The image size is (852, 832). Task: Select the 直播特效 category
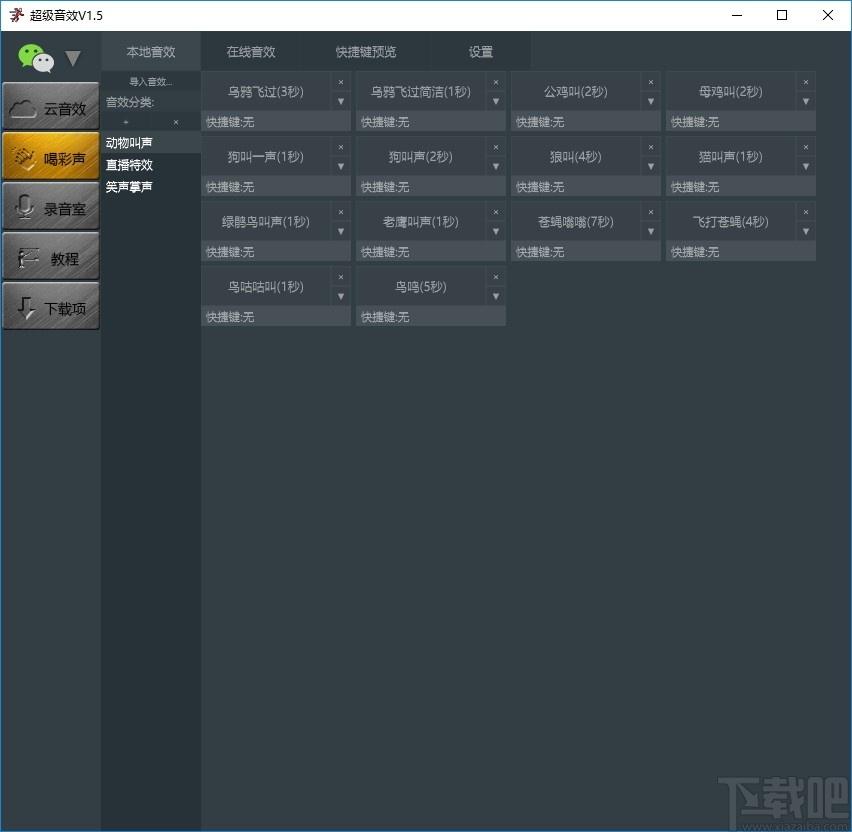click(129, 165)
